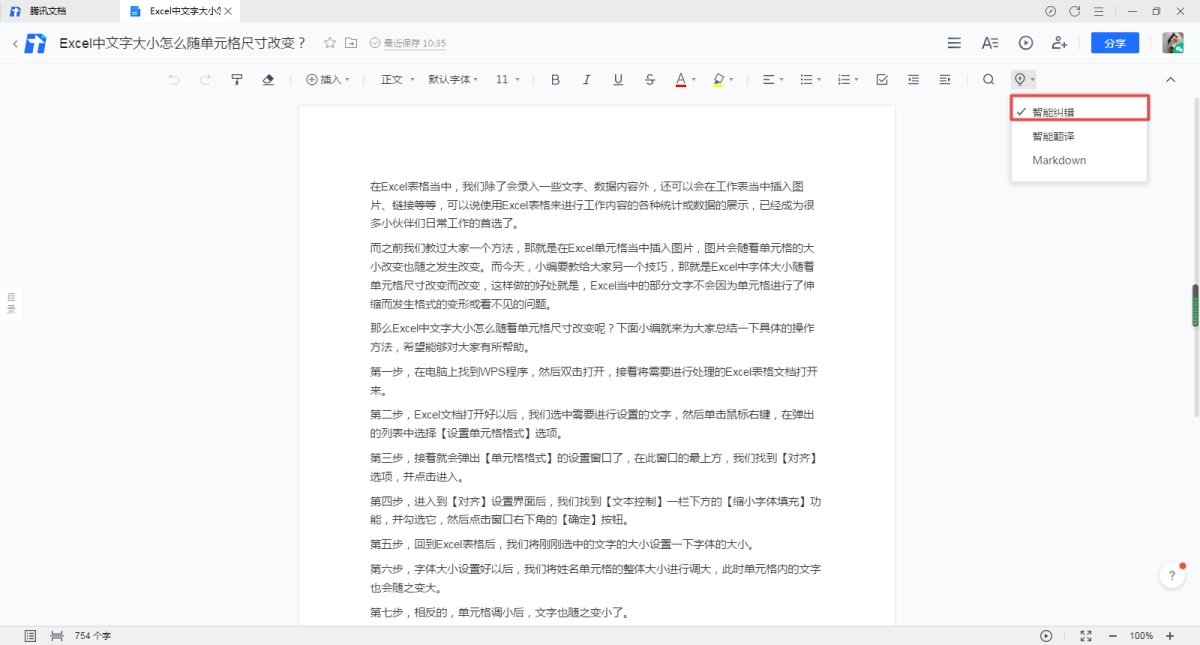Select 智能翻译 from the menu
1200x645 pixels.
1053,136
